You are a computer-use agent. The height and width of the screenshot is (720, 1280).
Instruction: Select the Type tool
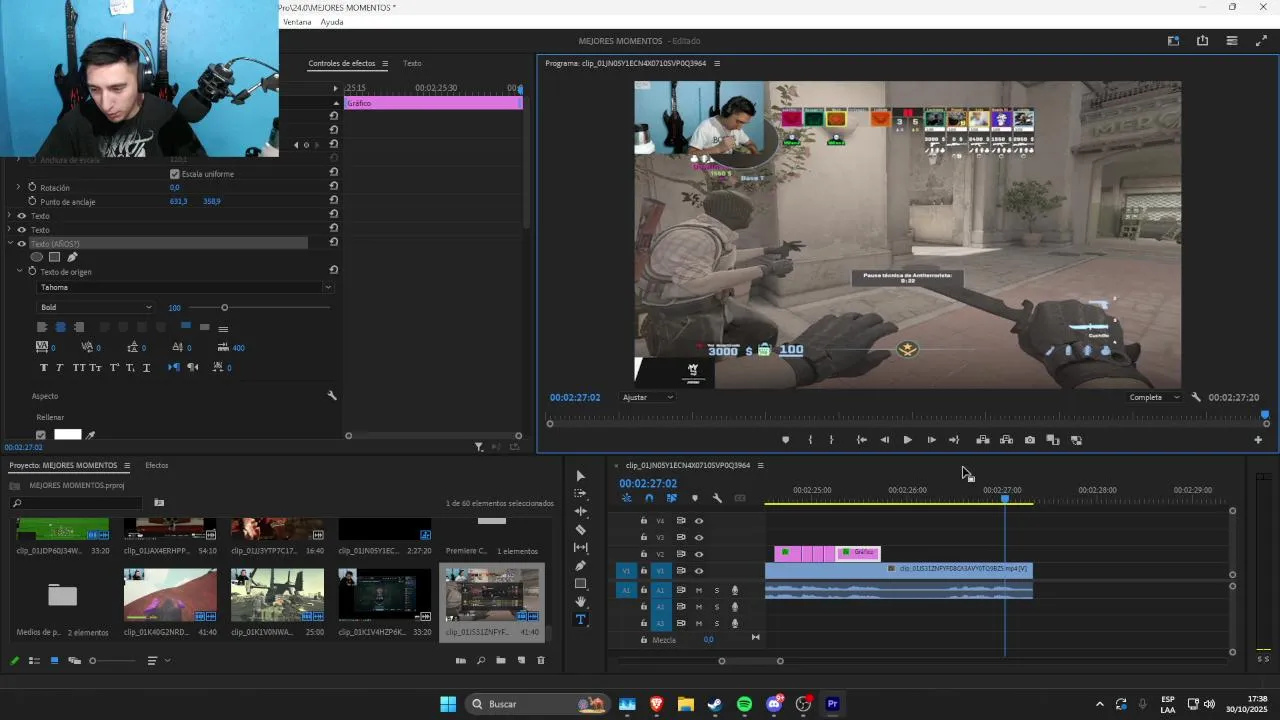(x=580, y=620)
